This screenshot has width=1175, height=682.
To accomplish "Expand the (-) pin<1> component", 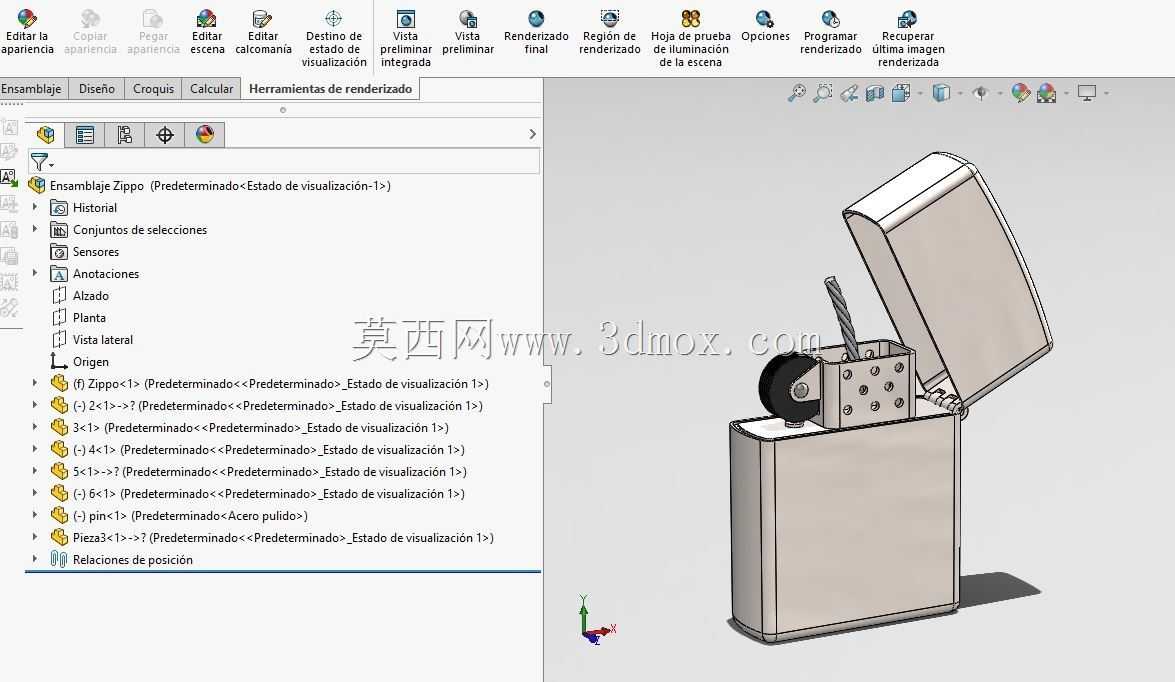I will (x=34, y=515).
